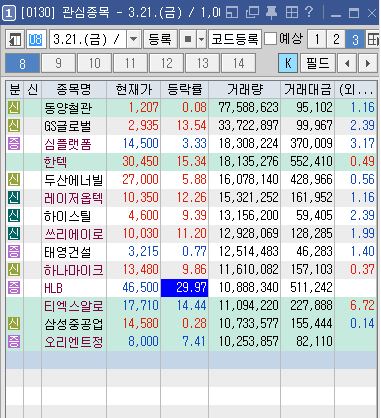Sort by the 거래대금 column header
This screenshot has height=418, width=381.
click(307, 89)
